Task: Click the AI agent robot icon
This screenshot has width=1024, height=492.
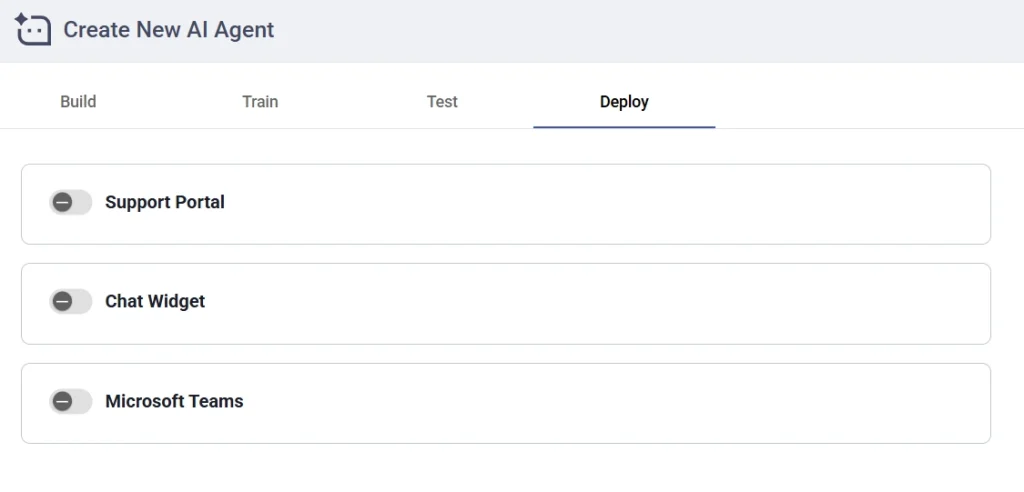Action: pyautogui.click(x=33, y=29)
